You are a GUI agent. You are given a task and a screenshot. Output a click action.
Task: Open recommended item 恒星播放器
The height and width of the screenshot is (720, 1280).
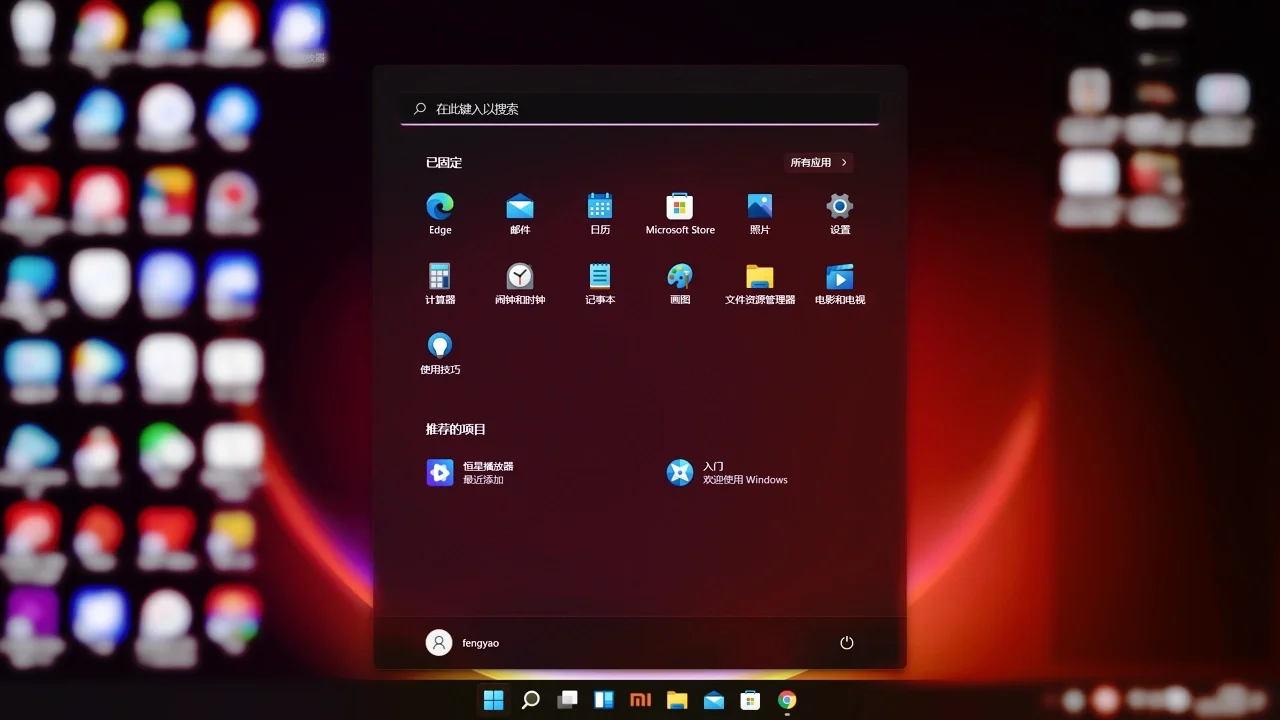click(470, 473)
